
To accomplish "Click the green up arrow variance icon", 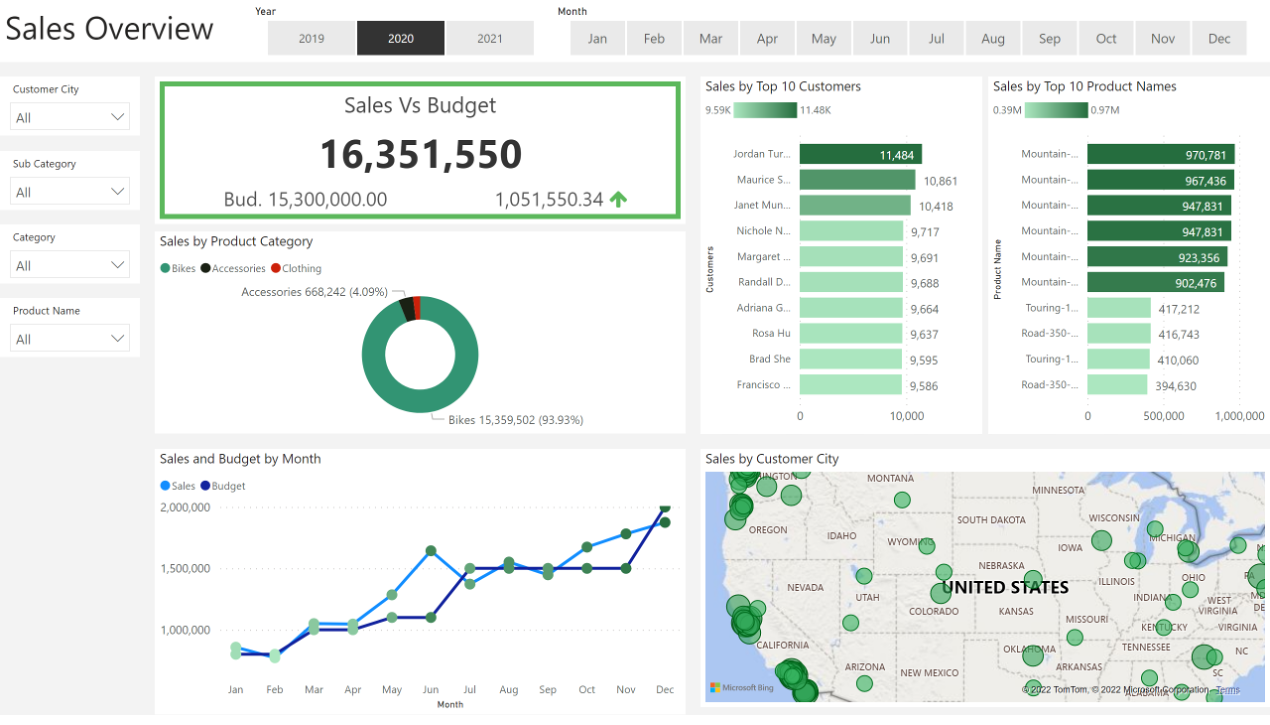I will coord(618,199).
